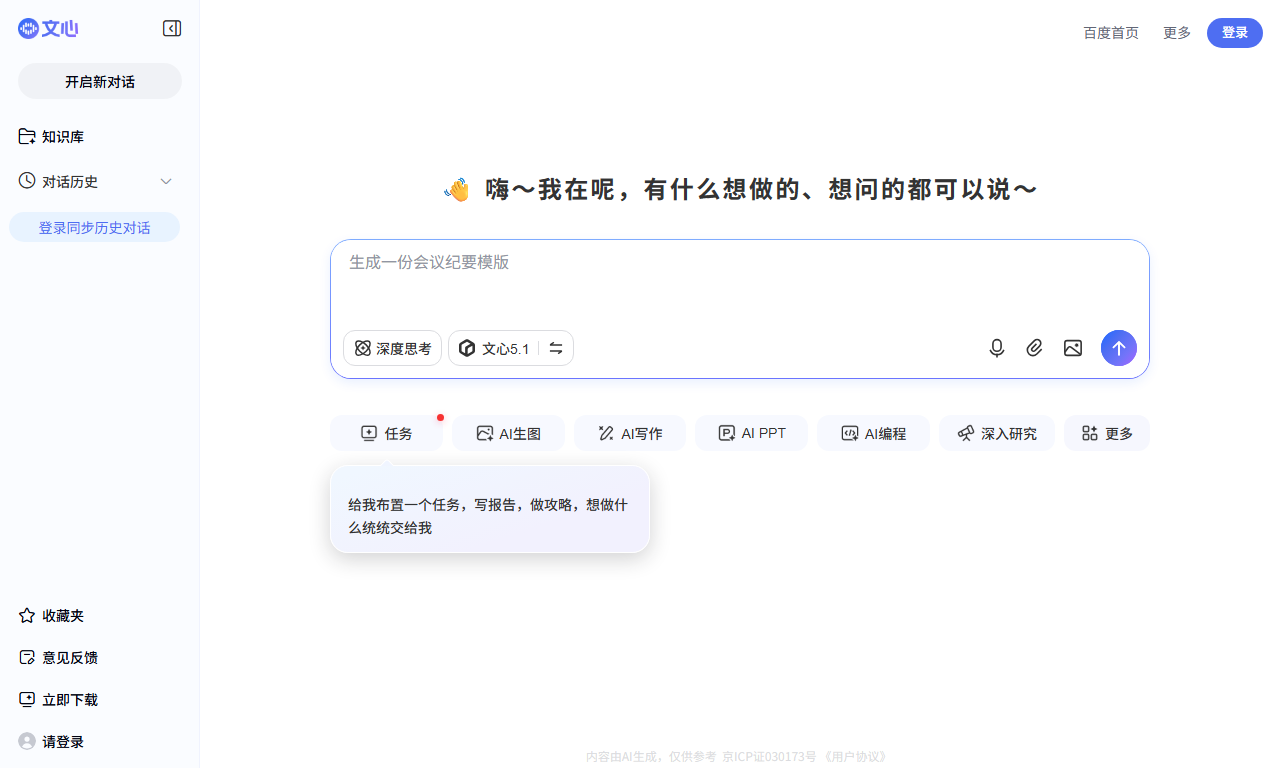This screenshot has height=768, width=1280.
Task: Click the waving hand emoji in greeting
Action: coord(457,190)
